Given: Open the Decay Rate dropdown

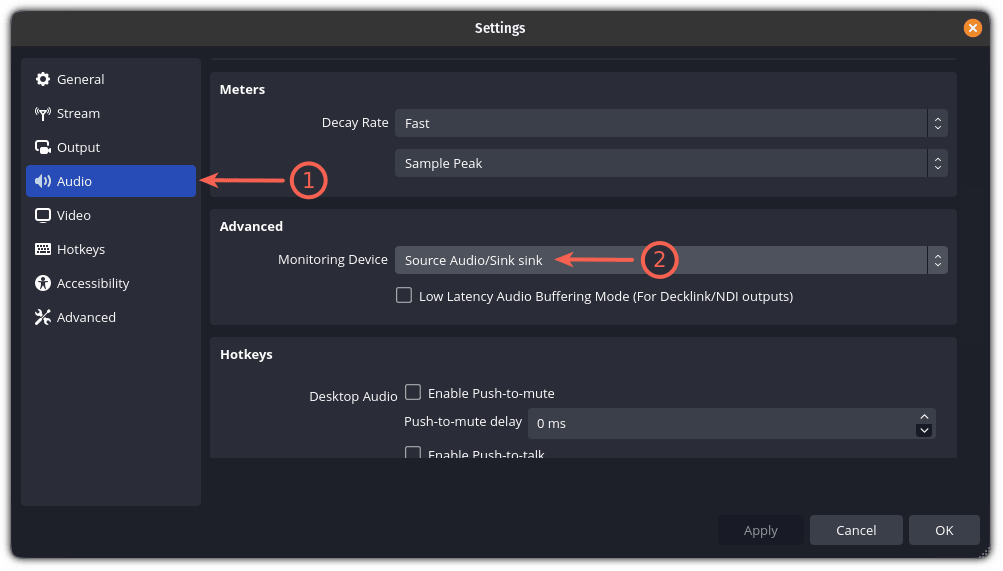Looking at the screenshot, I should click(x=670, y=123).
